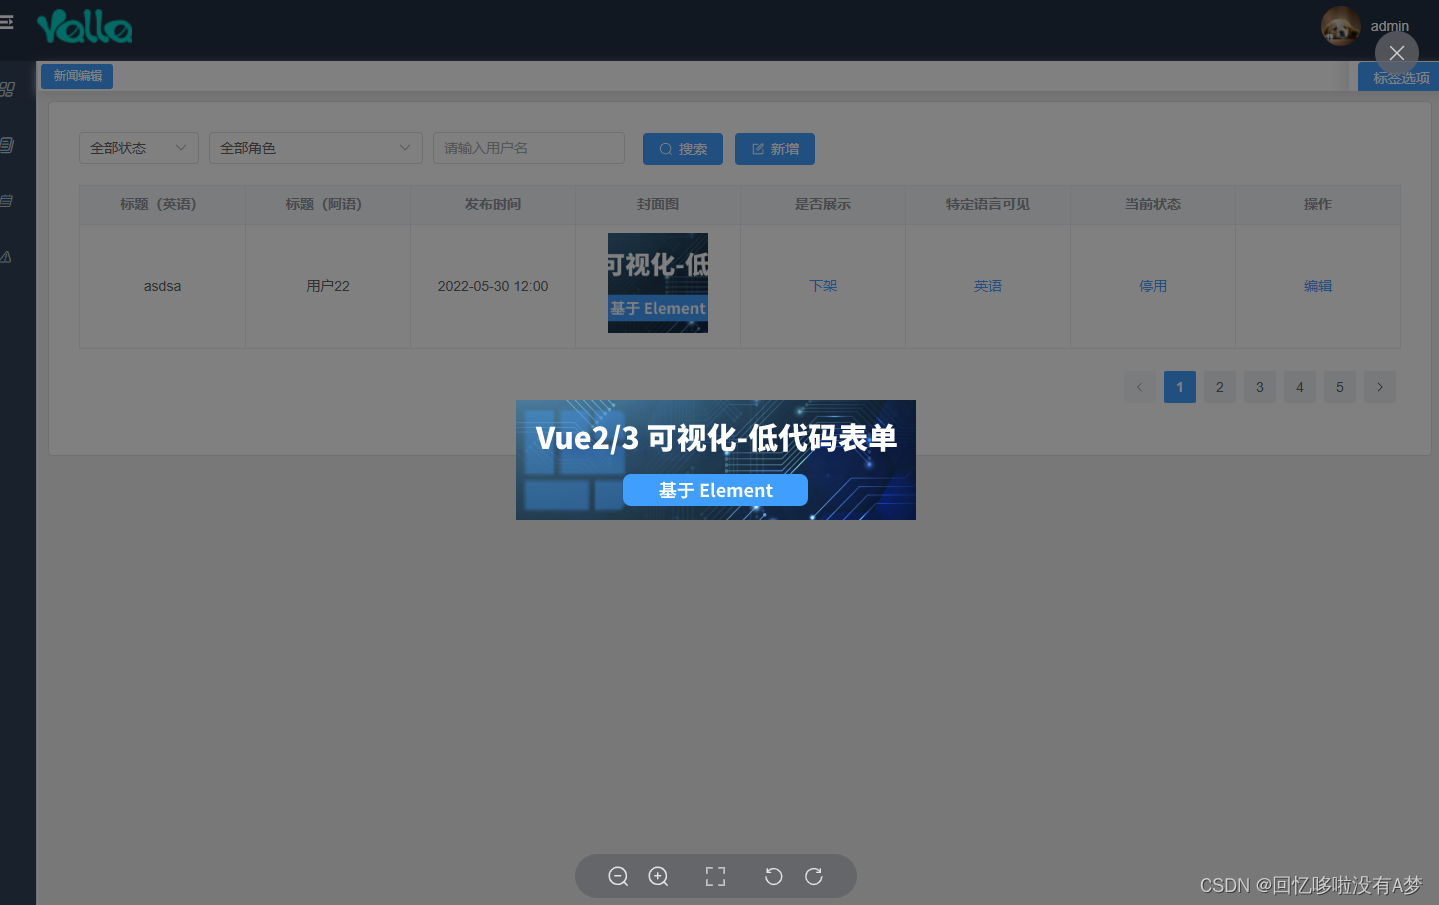Click the 特定语言可见 column header

click(x=988, y=204)
